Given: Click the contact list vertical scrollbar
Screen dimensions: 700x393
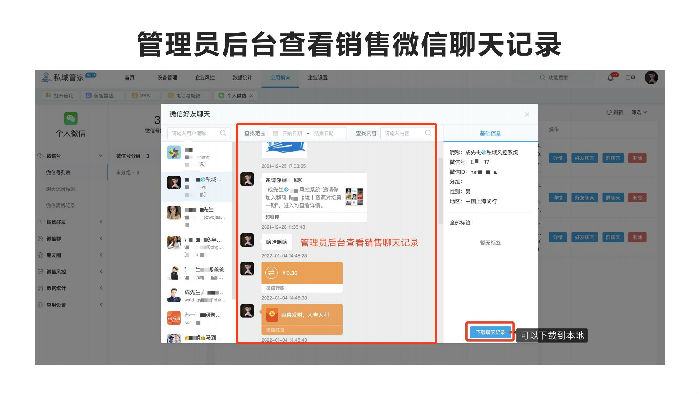Looking at the screenshot, I should click(233, 221).
